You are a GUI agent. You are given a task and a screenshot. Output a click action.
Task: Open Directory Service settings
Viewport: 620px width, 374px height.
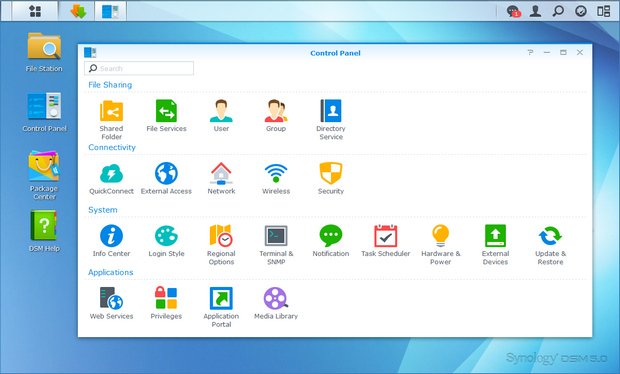(x=331, y=119)
